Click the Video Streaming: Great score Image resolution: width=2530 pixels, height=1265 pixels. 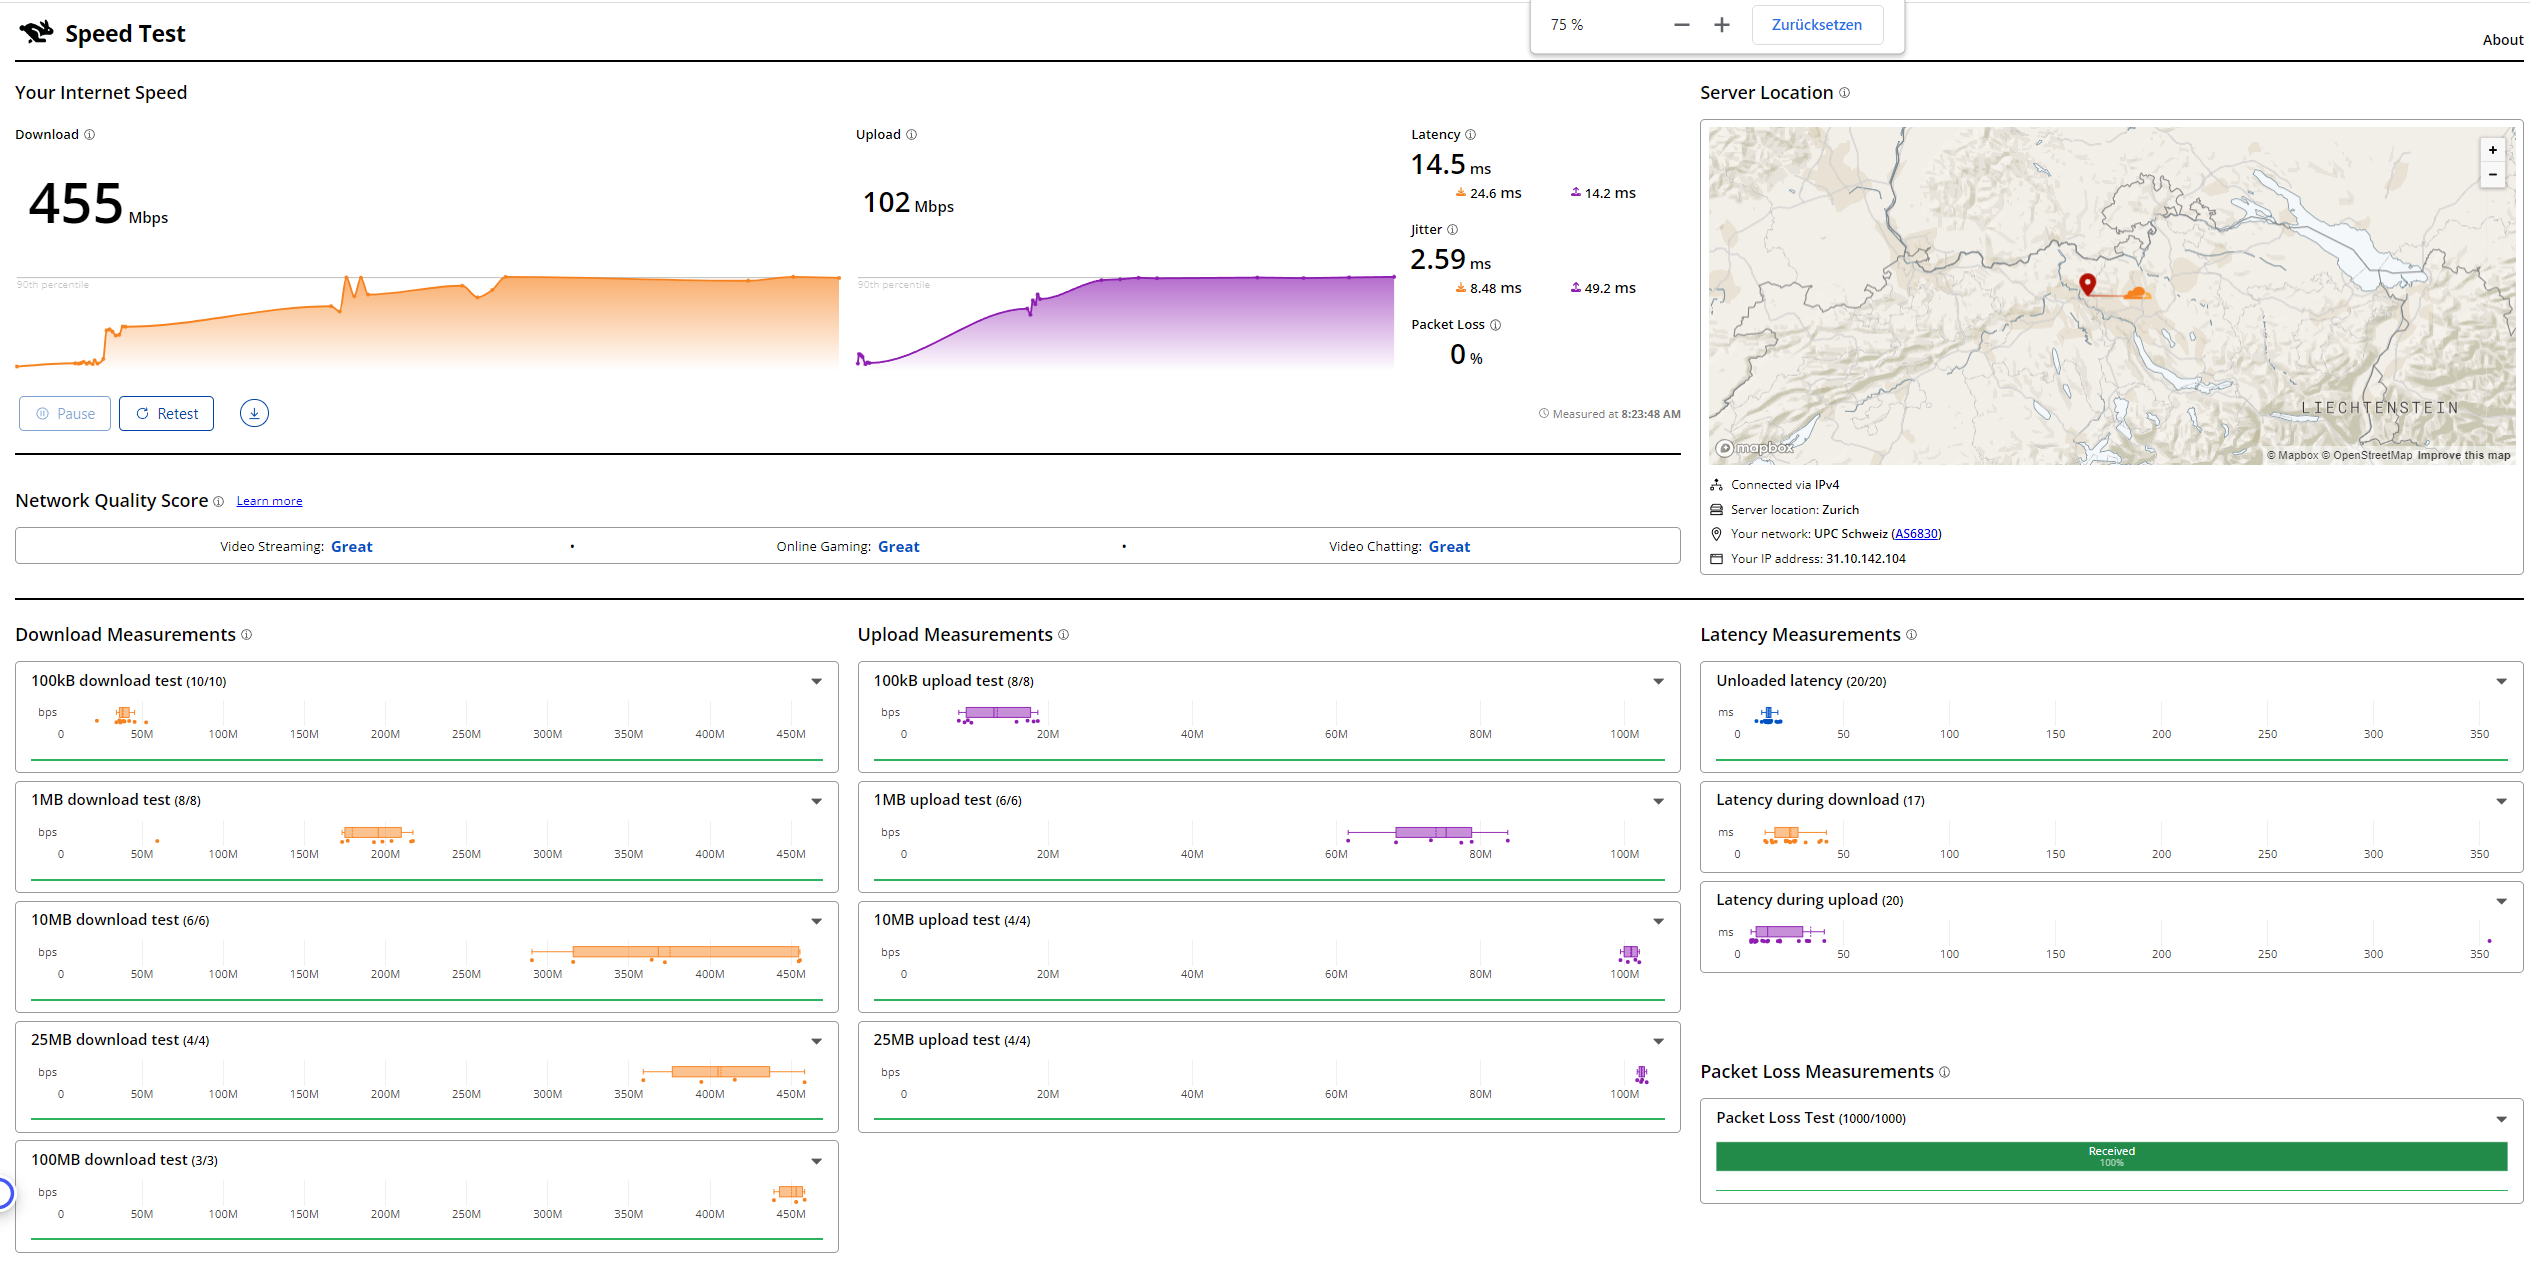(296, 547)
